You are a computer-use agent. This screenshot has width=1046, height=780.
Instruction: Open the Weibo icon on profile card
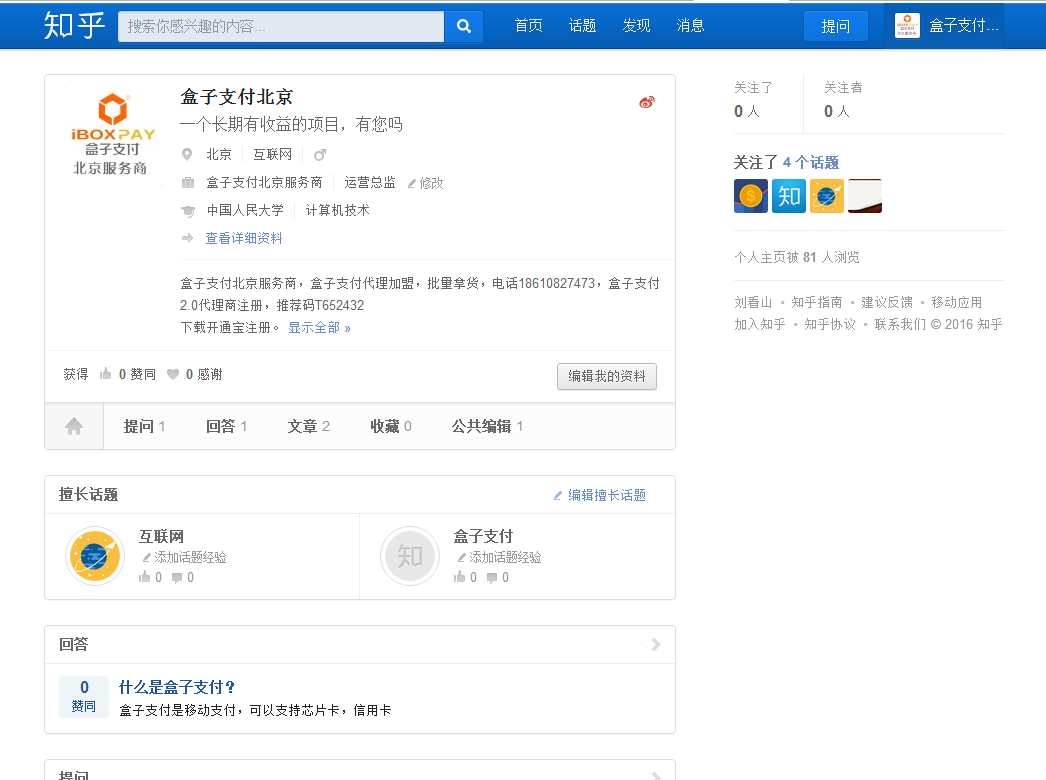[x=646, y=102]
